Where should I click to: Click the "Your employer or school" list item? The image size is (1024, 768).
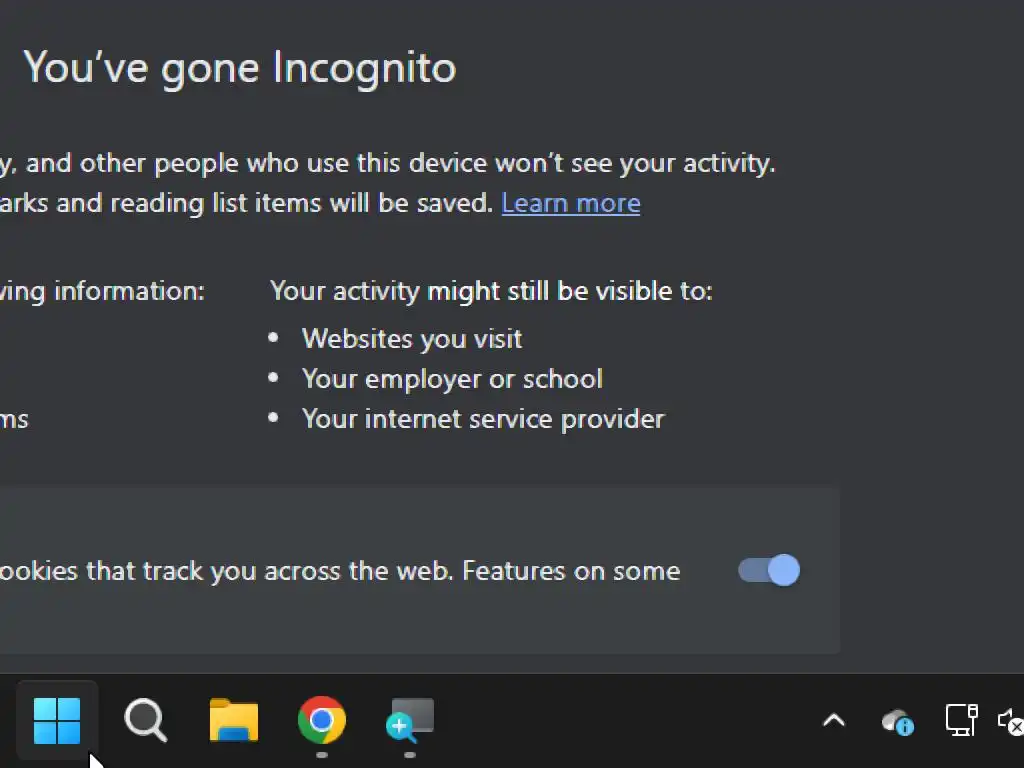[452, 379]
